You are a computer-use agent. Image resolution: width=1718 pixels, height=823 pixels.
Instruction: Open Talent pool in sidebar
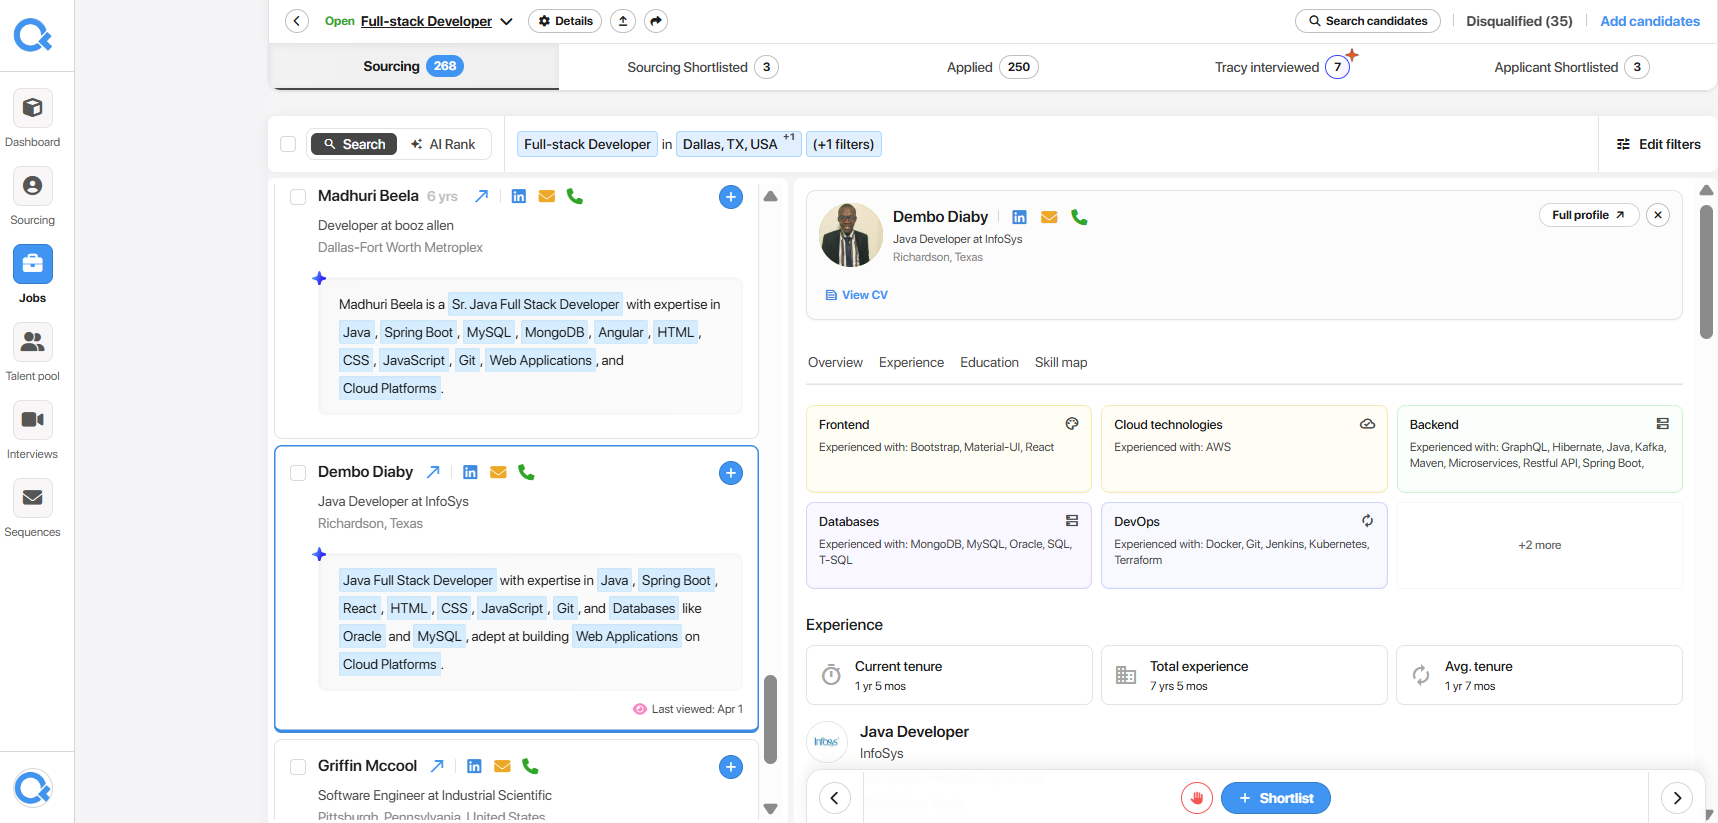coord(32,342)
